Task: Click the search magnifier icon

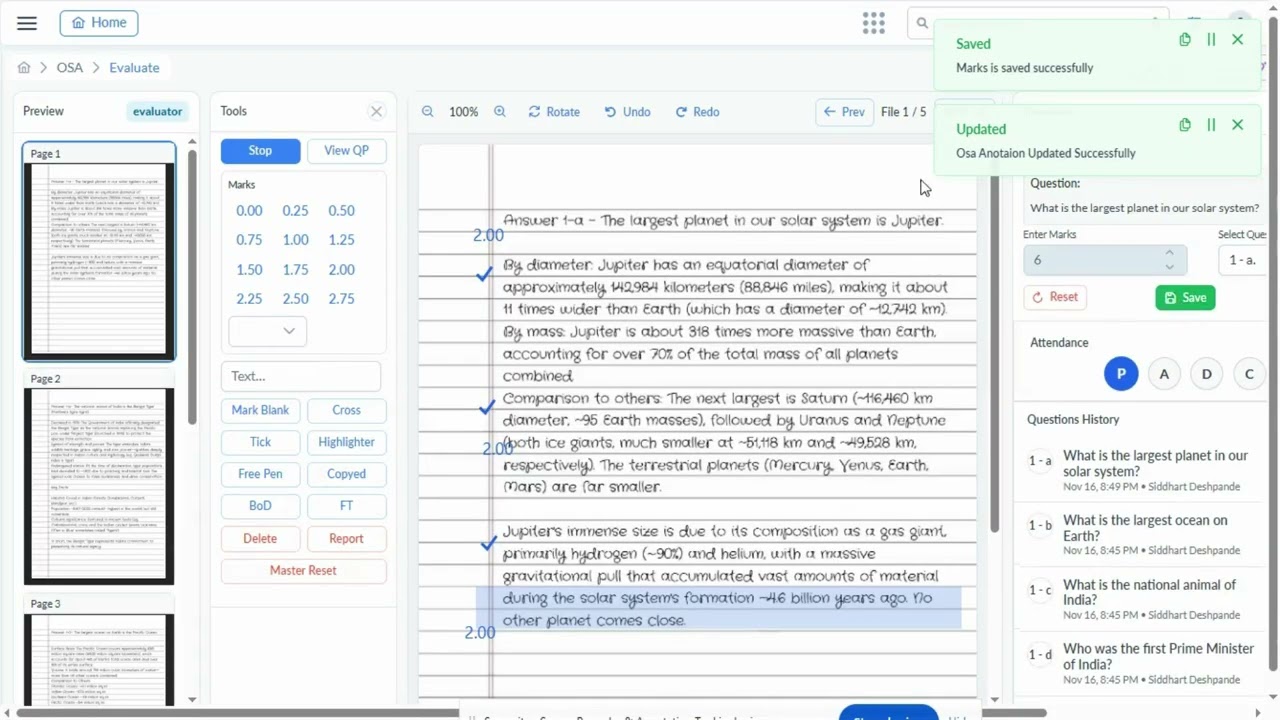Action: (922, 23)
